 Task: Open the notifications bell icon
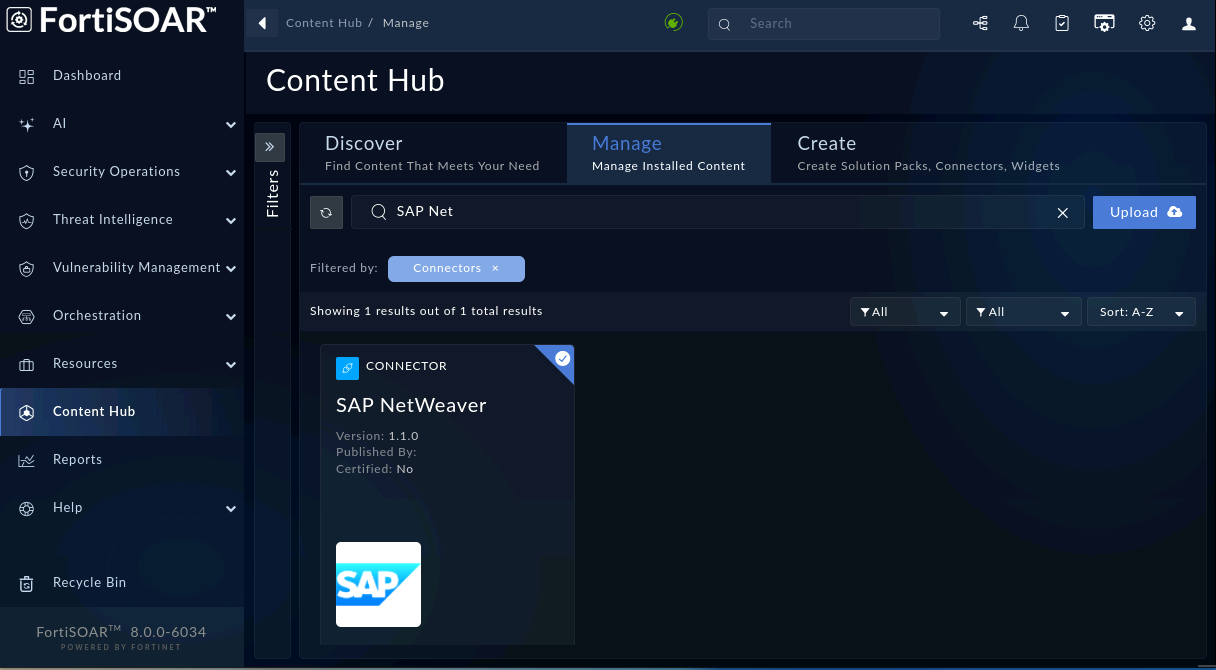(x=1021, y=23)
